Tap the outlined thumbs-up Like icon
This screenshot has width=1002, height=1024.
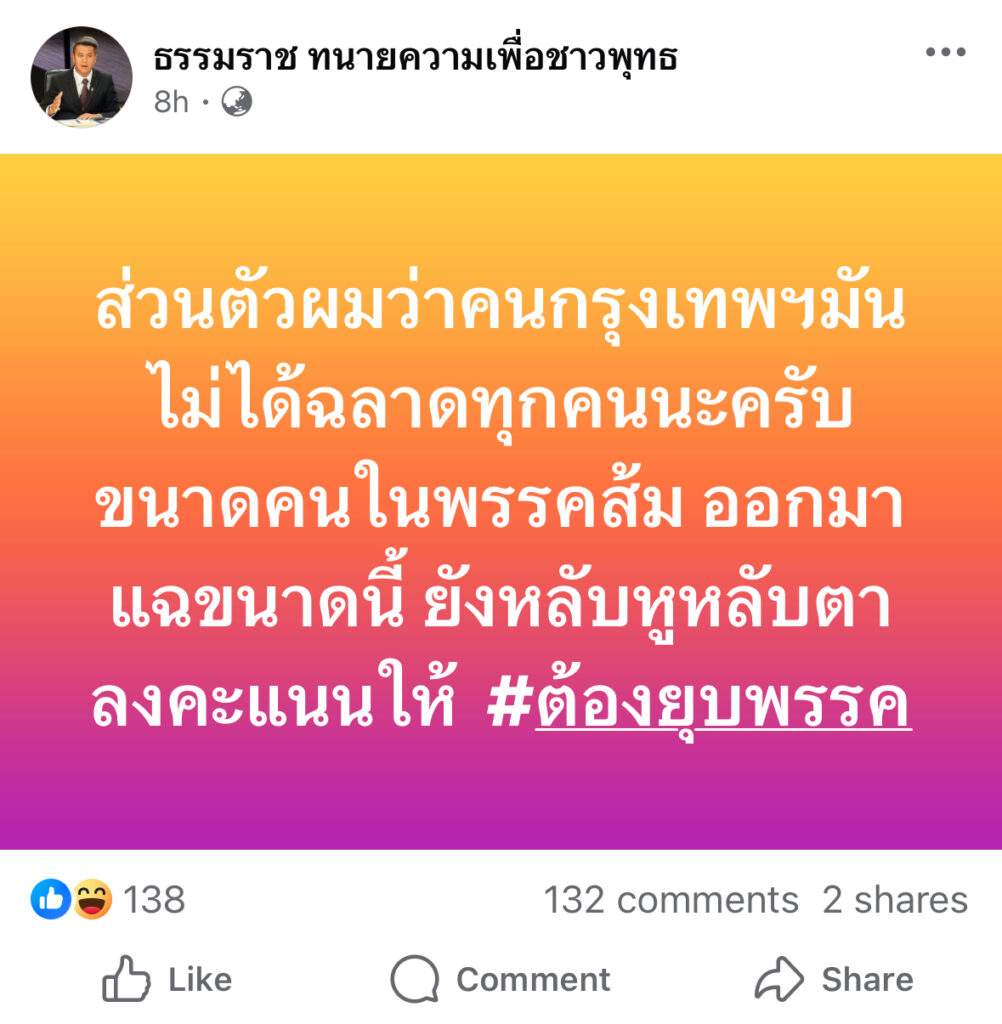pyautogui.click(x=126, y=978)
